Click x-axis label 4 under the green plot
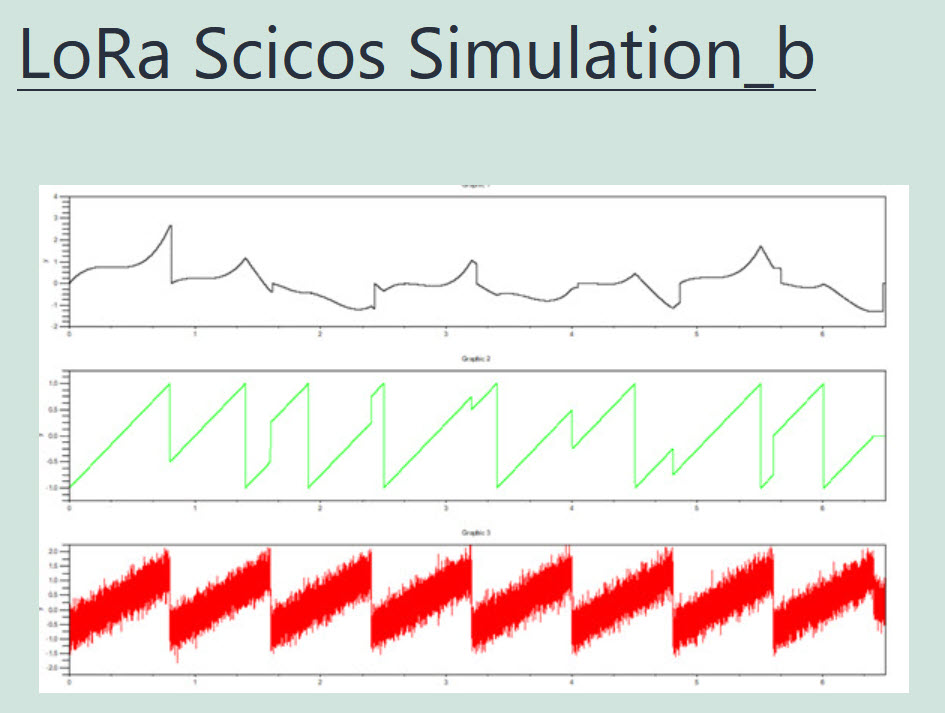The height and width of the screenshot is (713, 945). click(x=571, y=508)
